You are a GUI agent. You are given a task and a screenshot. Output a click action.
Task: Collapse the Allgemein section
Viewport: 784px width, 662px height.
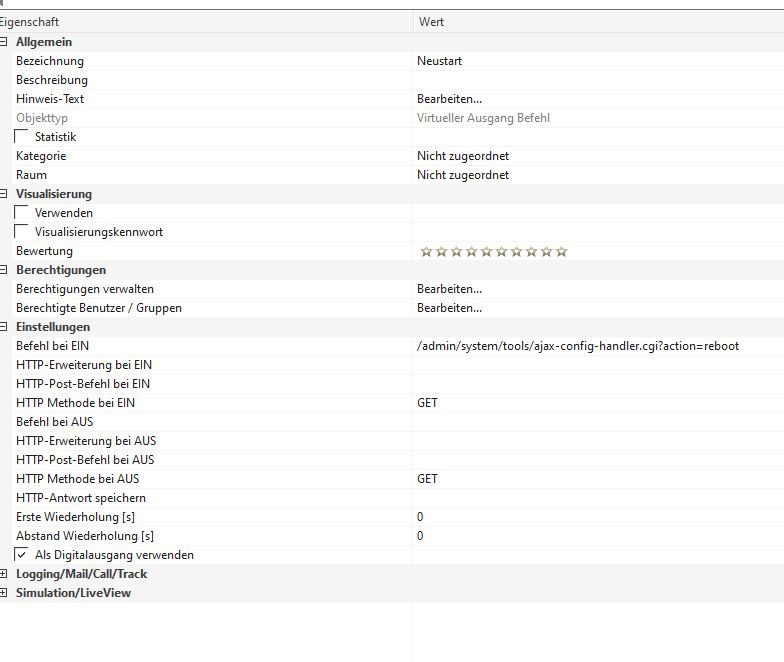point(4,42)
